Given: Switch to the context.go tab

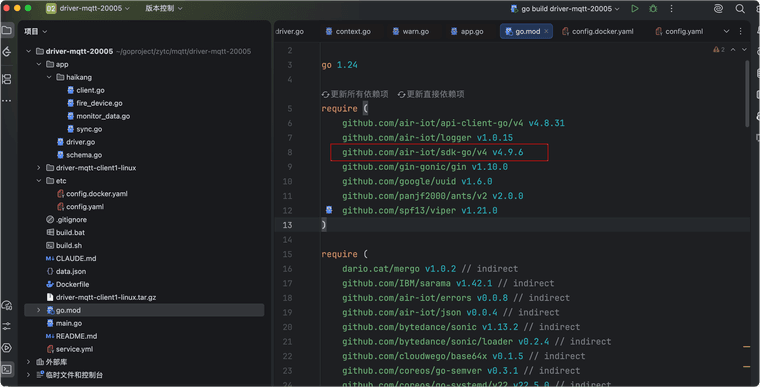Looking at the screenshot, I should 348,32.
